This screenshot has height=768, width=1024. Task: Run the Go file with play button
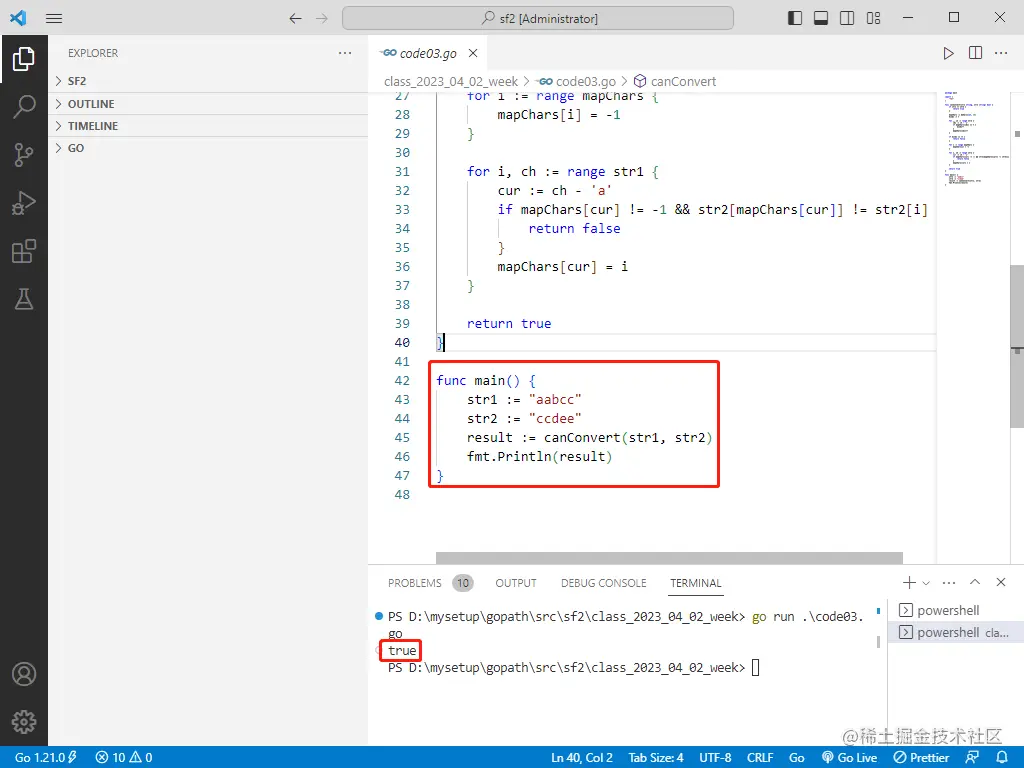948,53
